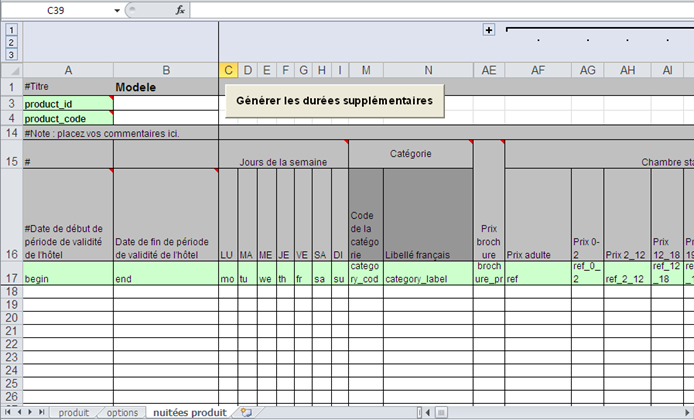Select outline level 1 button

(x=11, y=31)
